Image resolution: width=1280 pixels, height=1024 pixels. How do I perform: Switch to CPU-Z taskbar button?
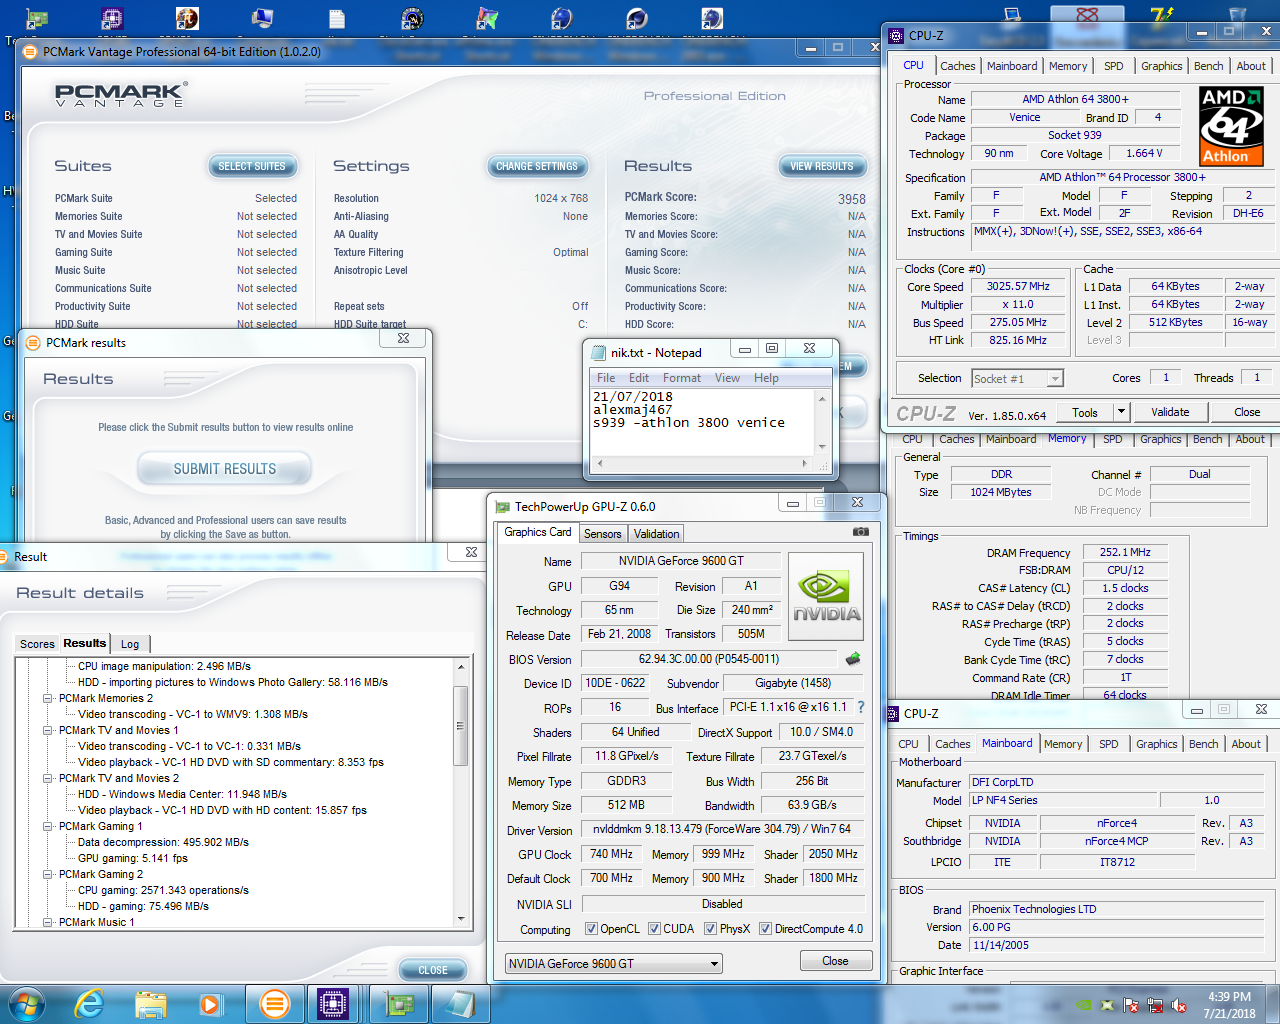333,1003
